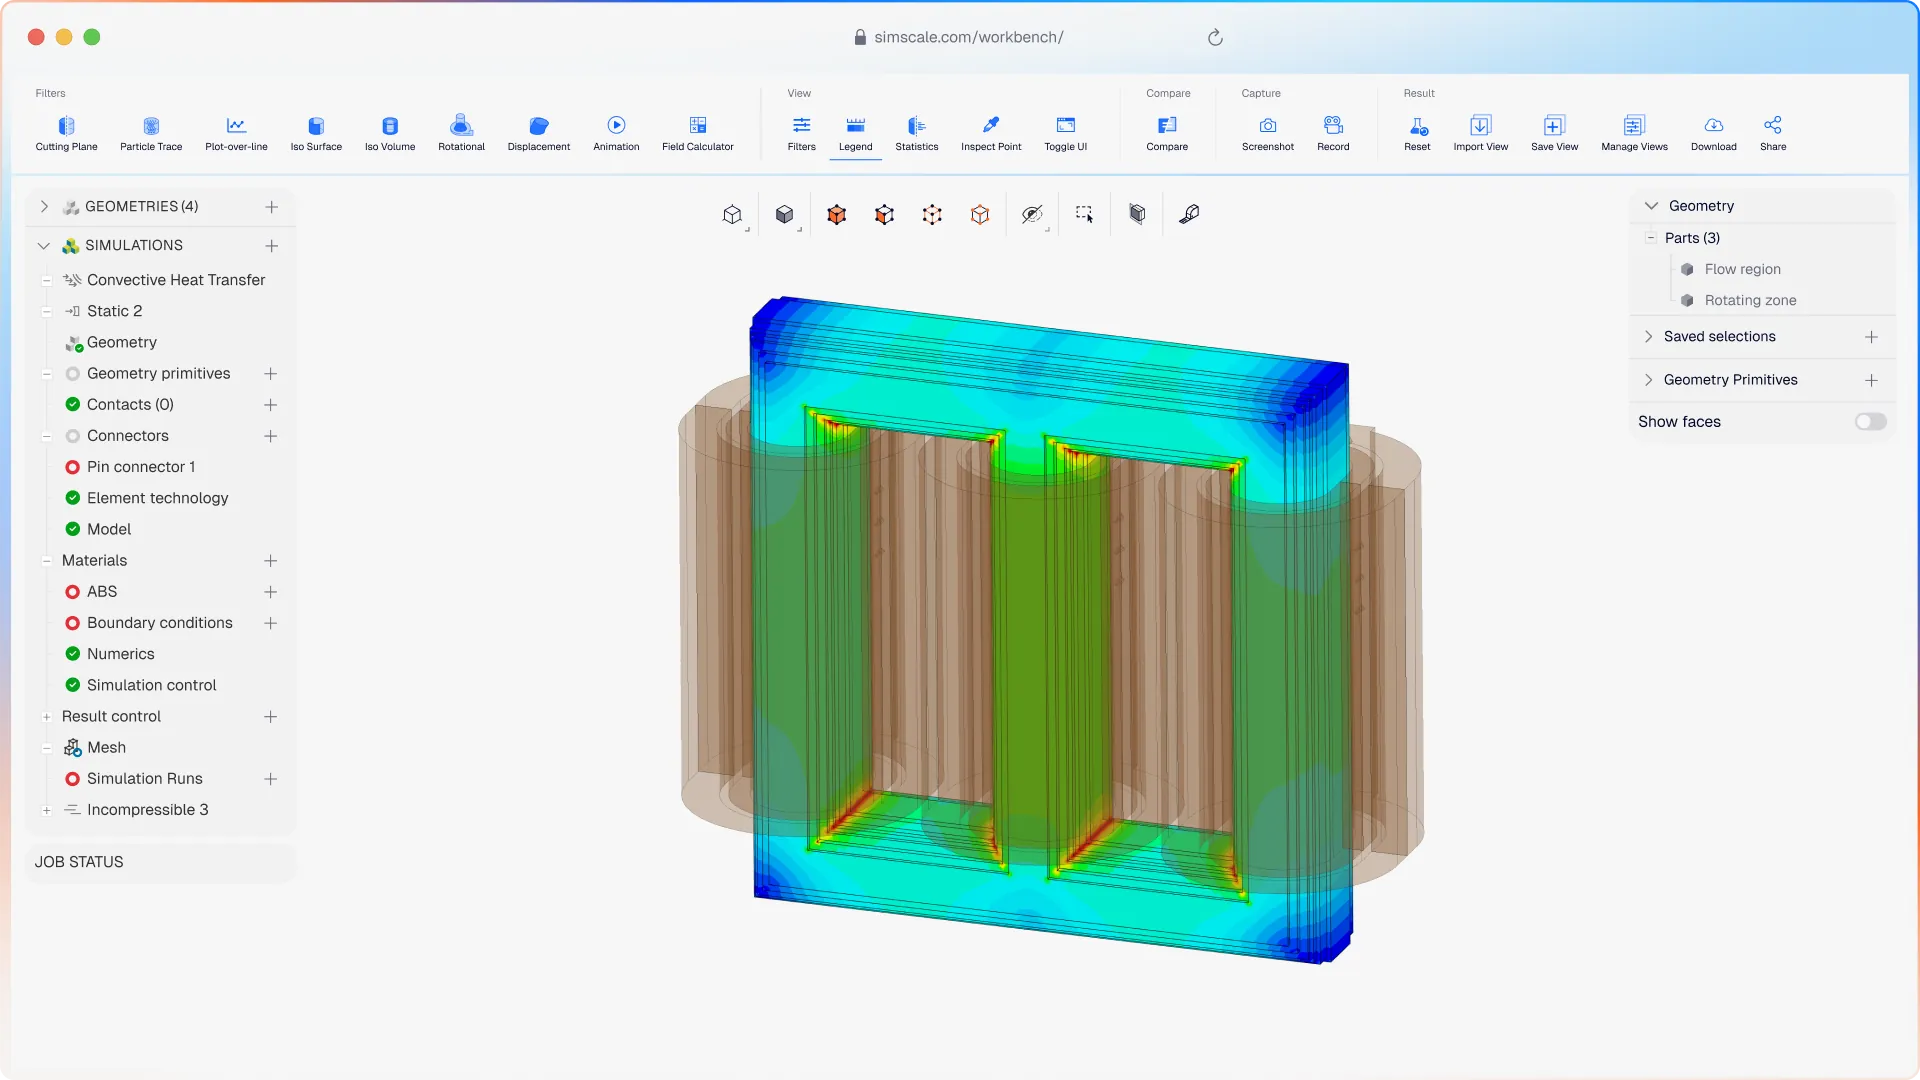Toggle the hide selection eye icon
Screen dimensions: 1920x1080
(1032, 214)
